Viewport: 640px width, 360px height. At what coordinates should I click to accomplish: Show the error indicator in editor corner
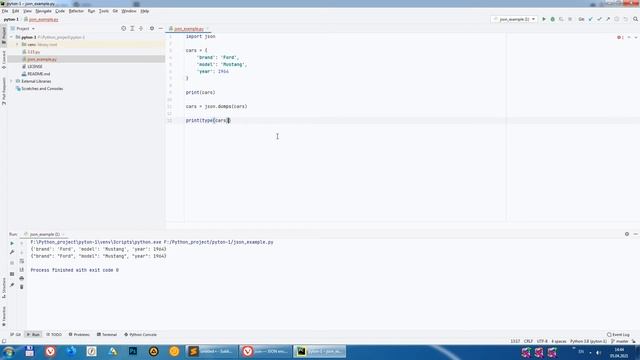coord(620,37)
